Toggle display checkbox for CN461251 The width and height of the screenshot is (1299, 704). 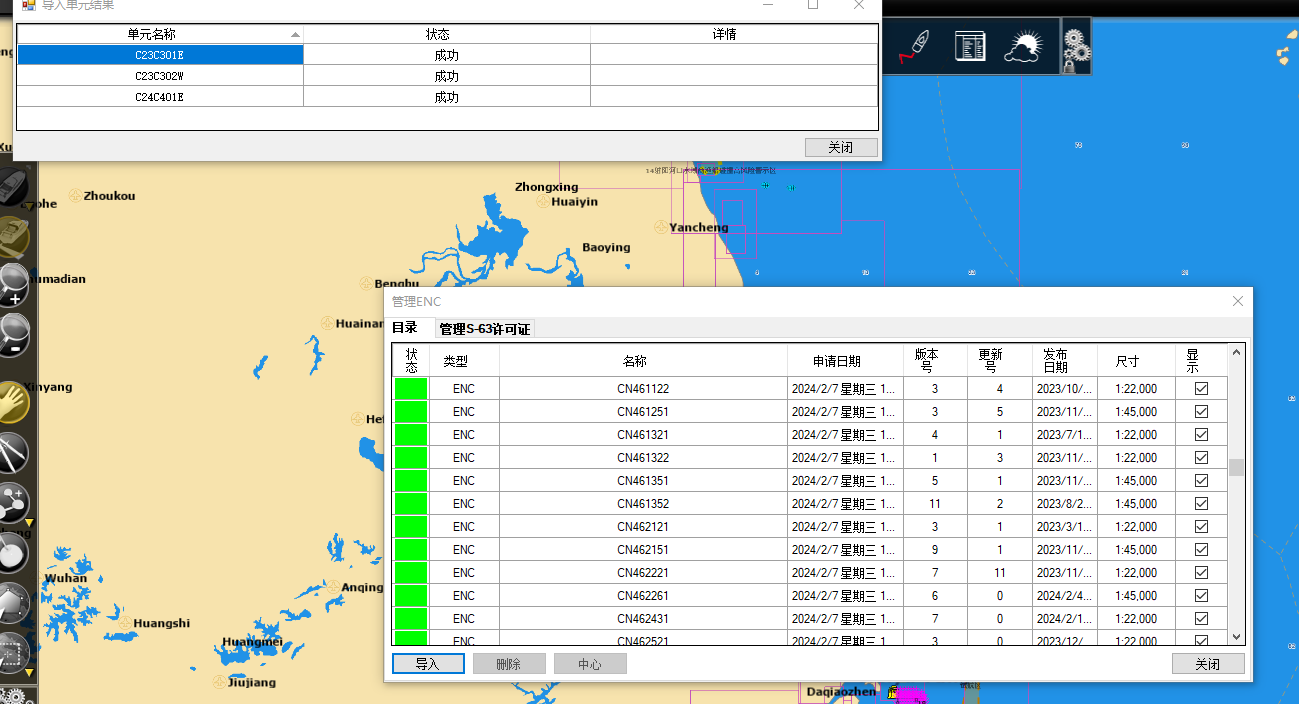coord(1201,411)
